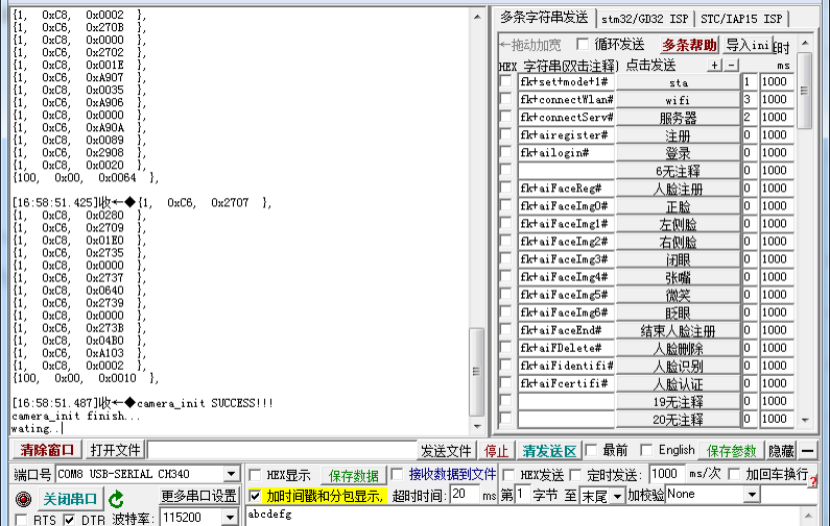Click the fk+connectWlan# string field
Image resolution: width=830 pixels, height=526 pixels.
tap(566, 99)
